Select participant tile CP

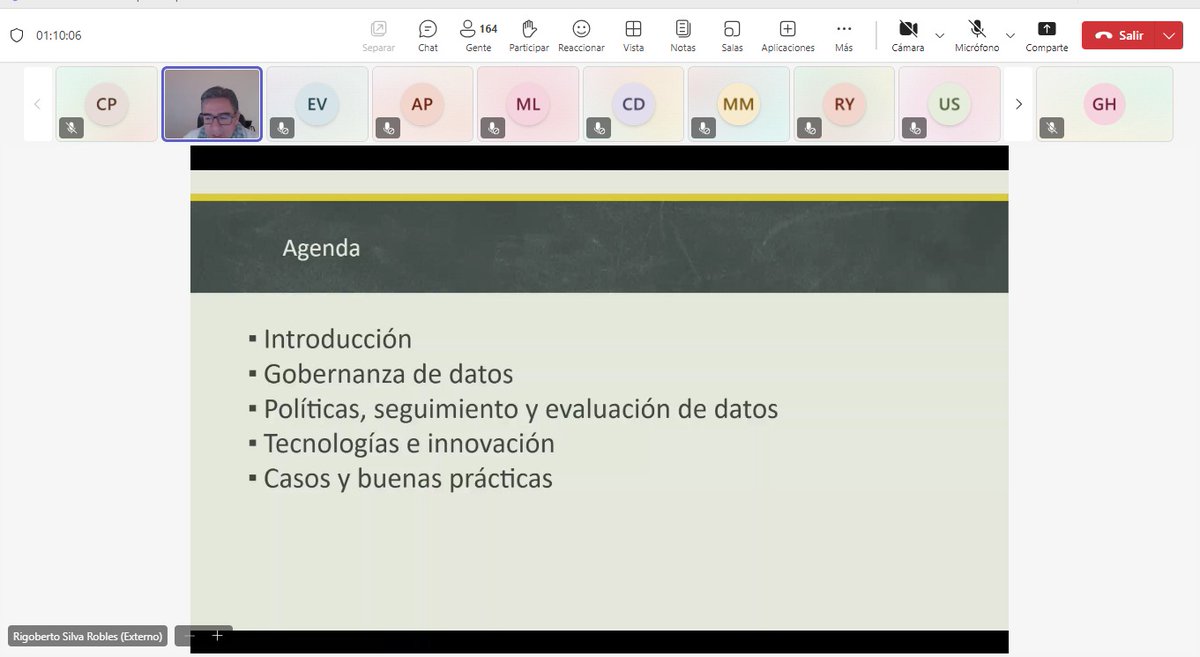107,104
